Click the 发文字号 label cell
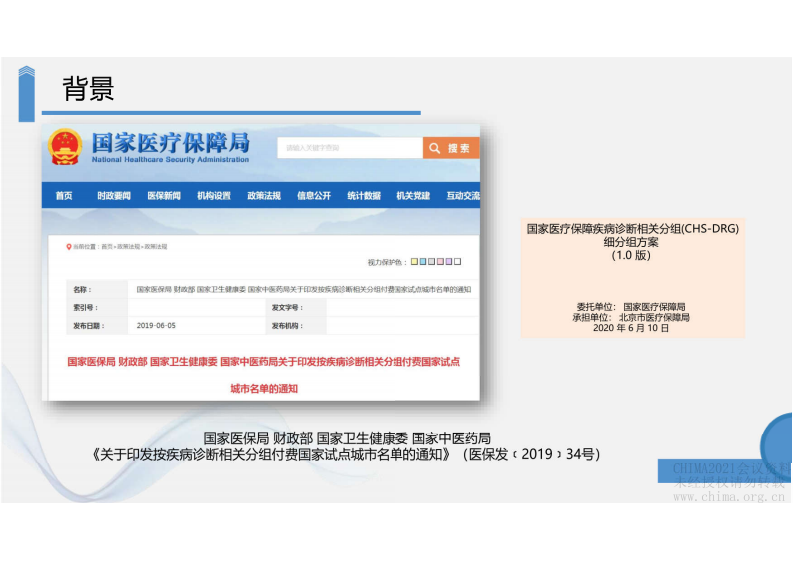 (x=296, y=308)
